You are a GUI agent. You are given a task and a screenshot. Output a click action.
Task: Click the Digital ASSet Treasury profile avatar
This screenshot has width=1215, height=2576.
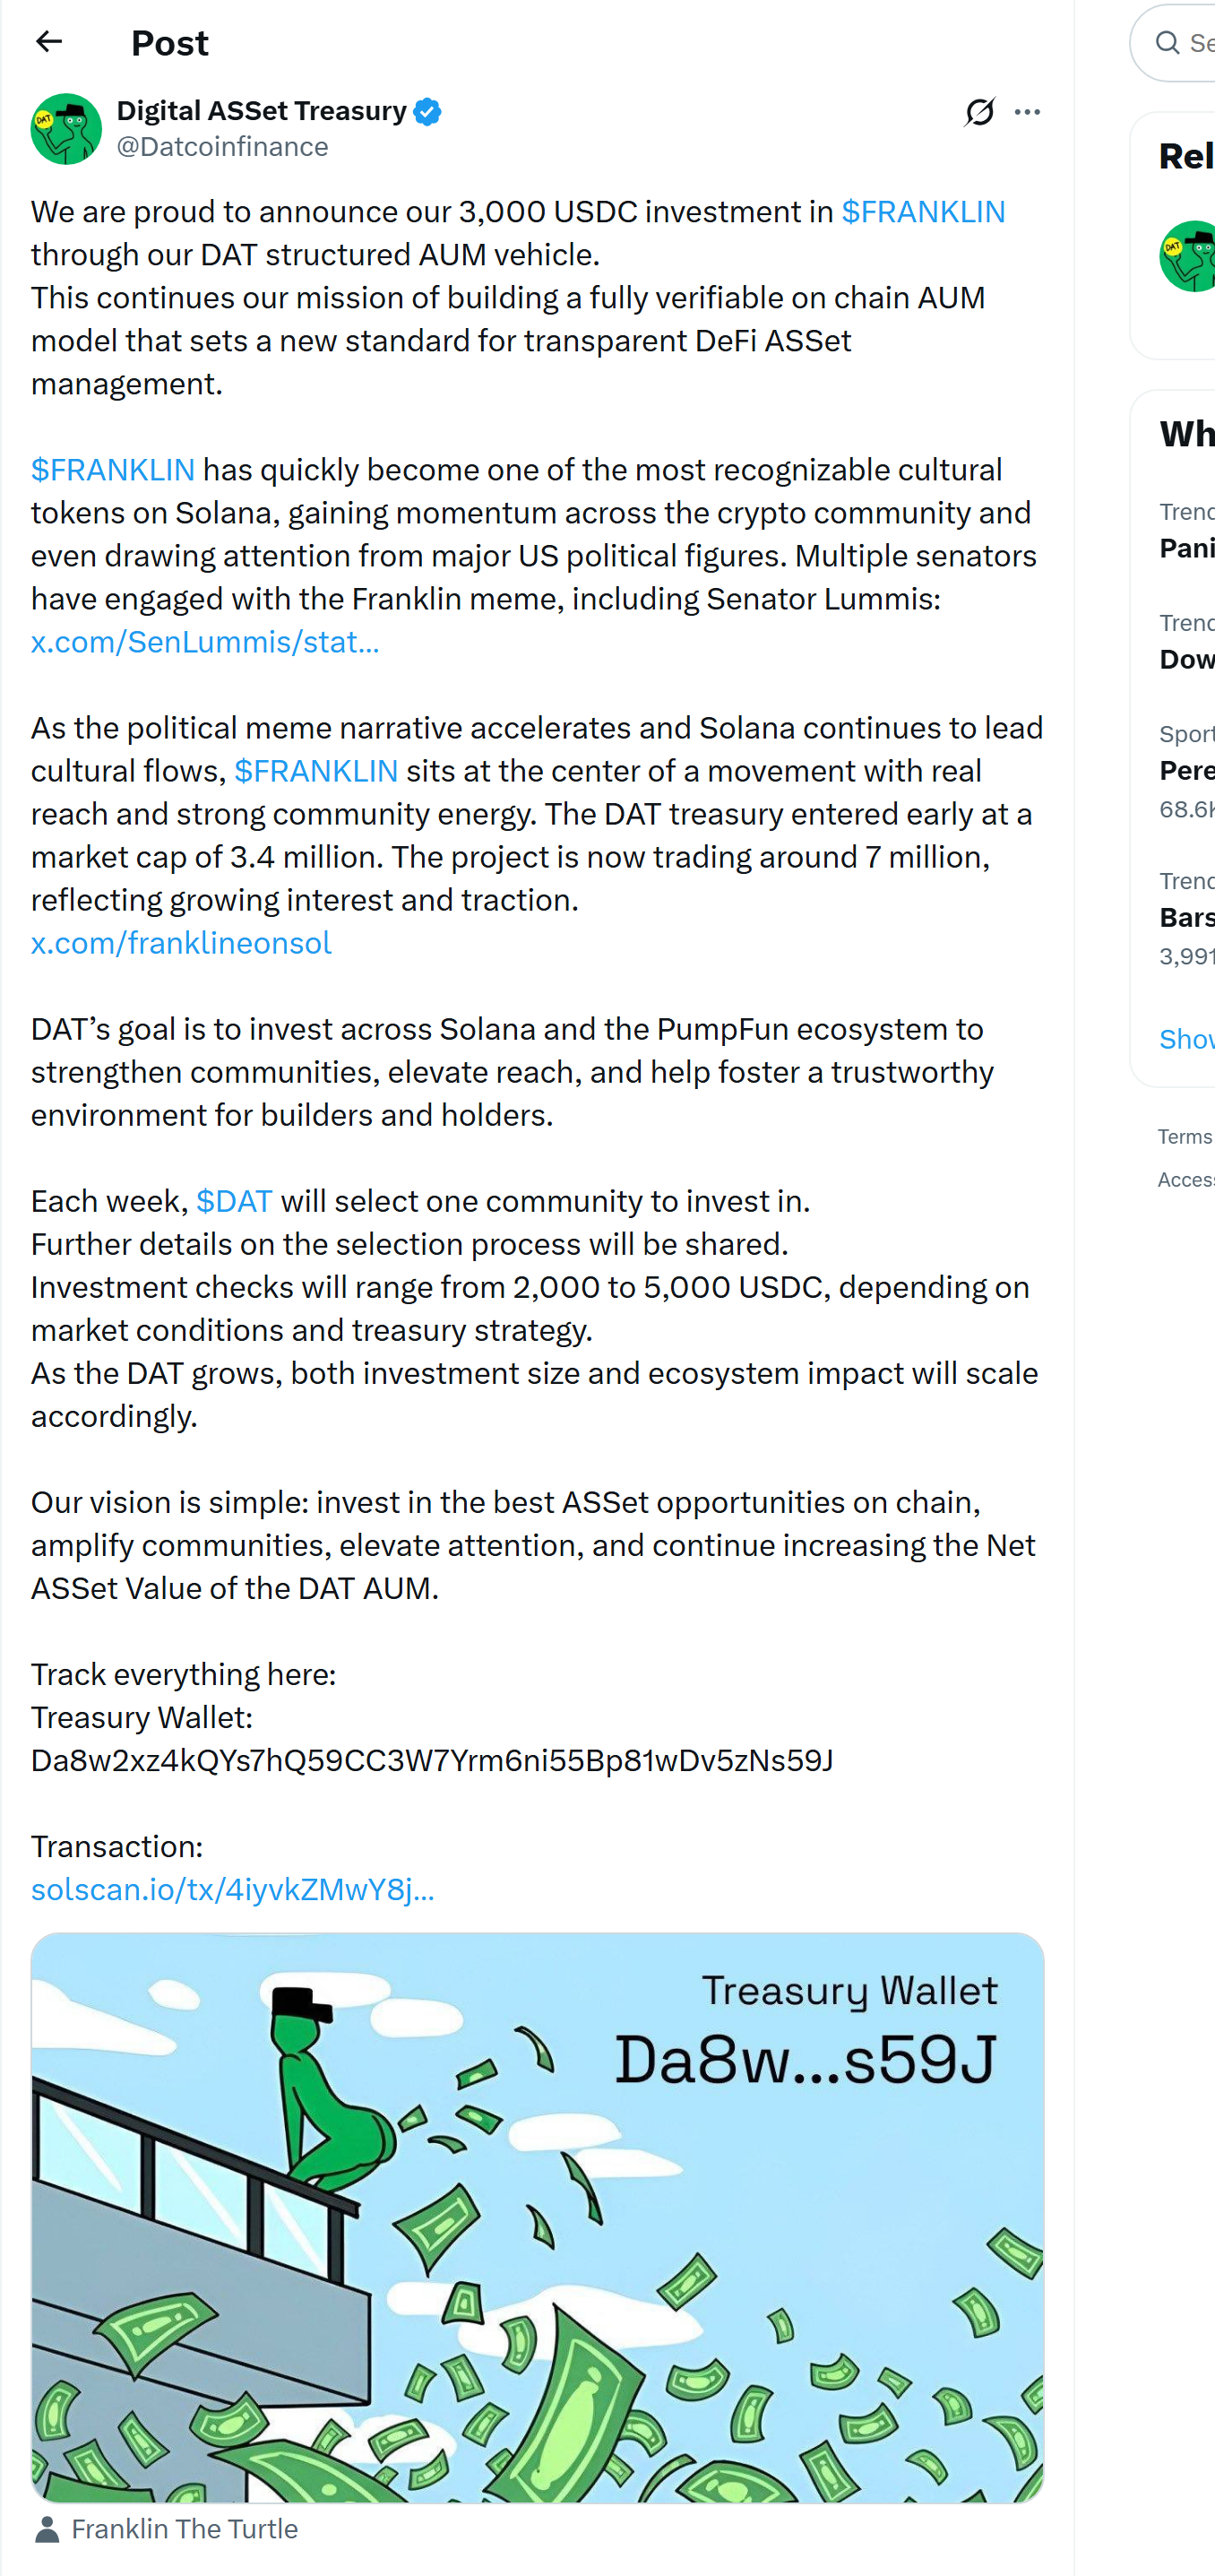[66, 129]
